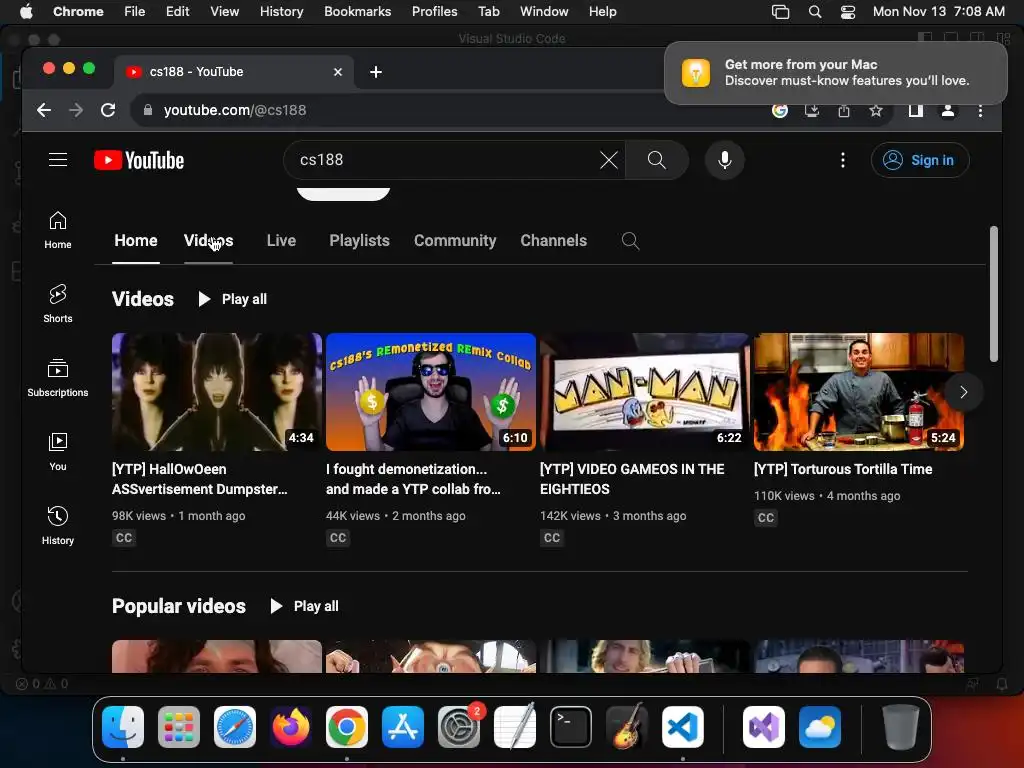Screen dimensions: 1024x768
Task: Show next videos with right chevron
Action: [963, 392]
